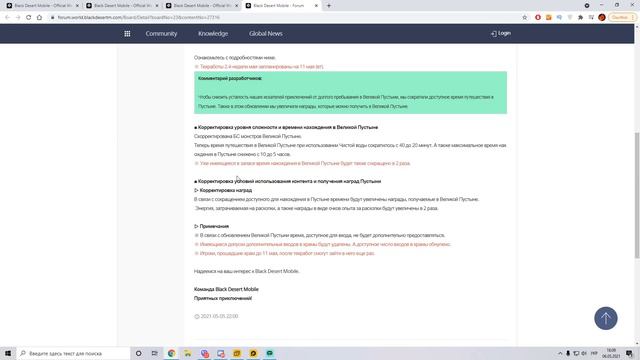The width and height of the screenshot is (640, 360).
Task: Close the active Forum tab
Action: tap(316, 6)
